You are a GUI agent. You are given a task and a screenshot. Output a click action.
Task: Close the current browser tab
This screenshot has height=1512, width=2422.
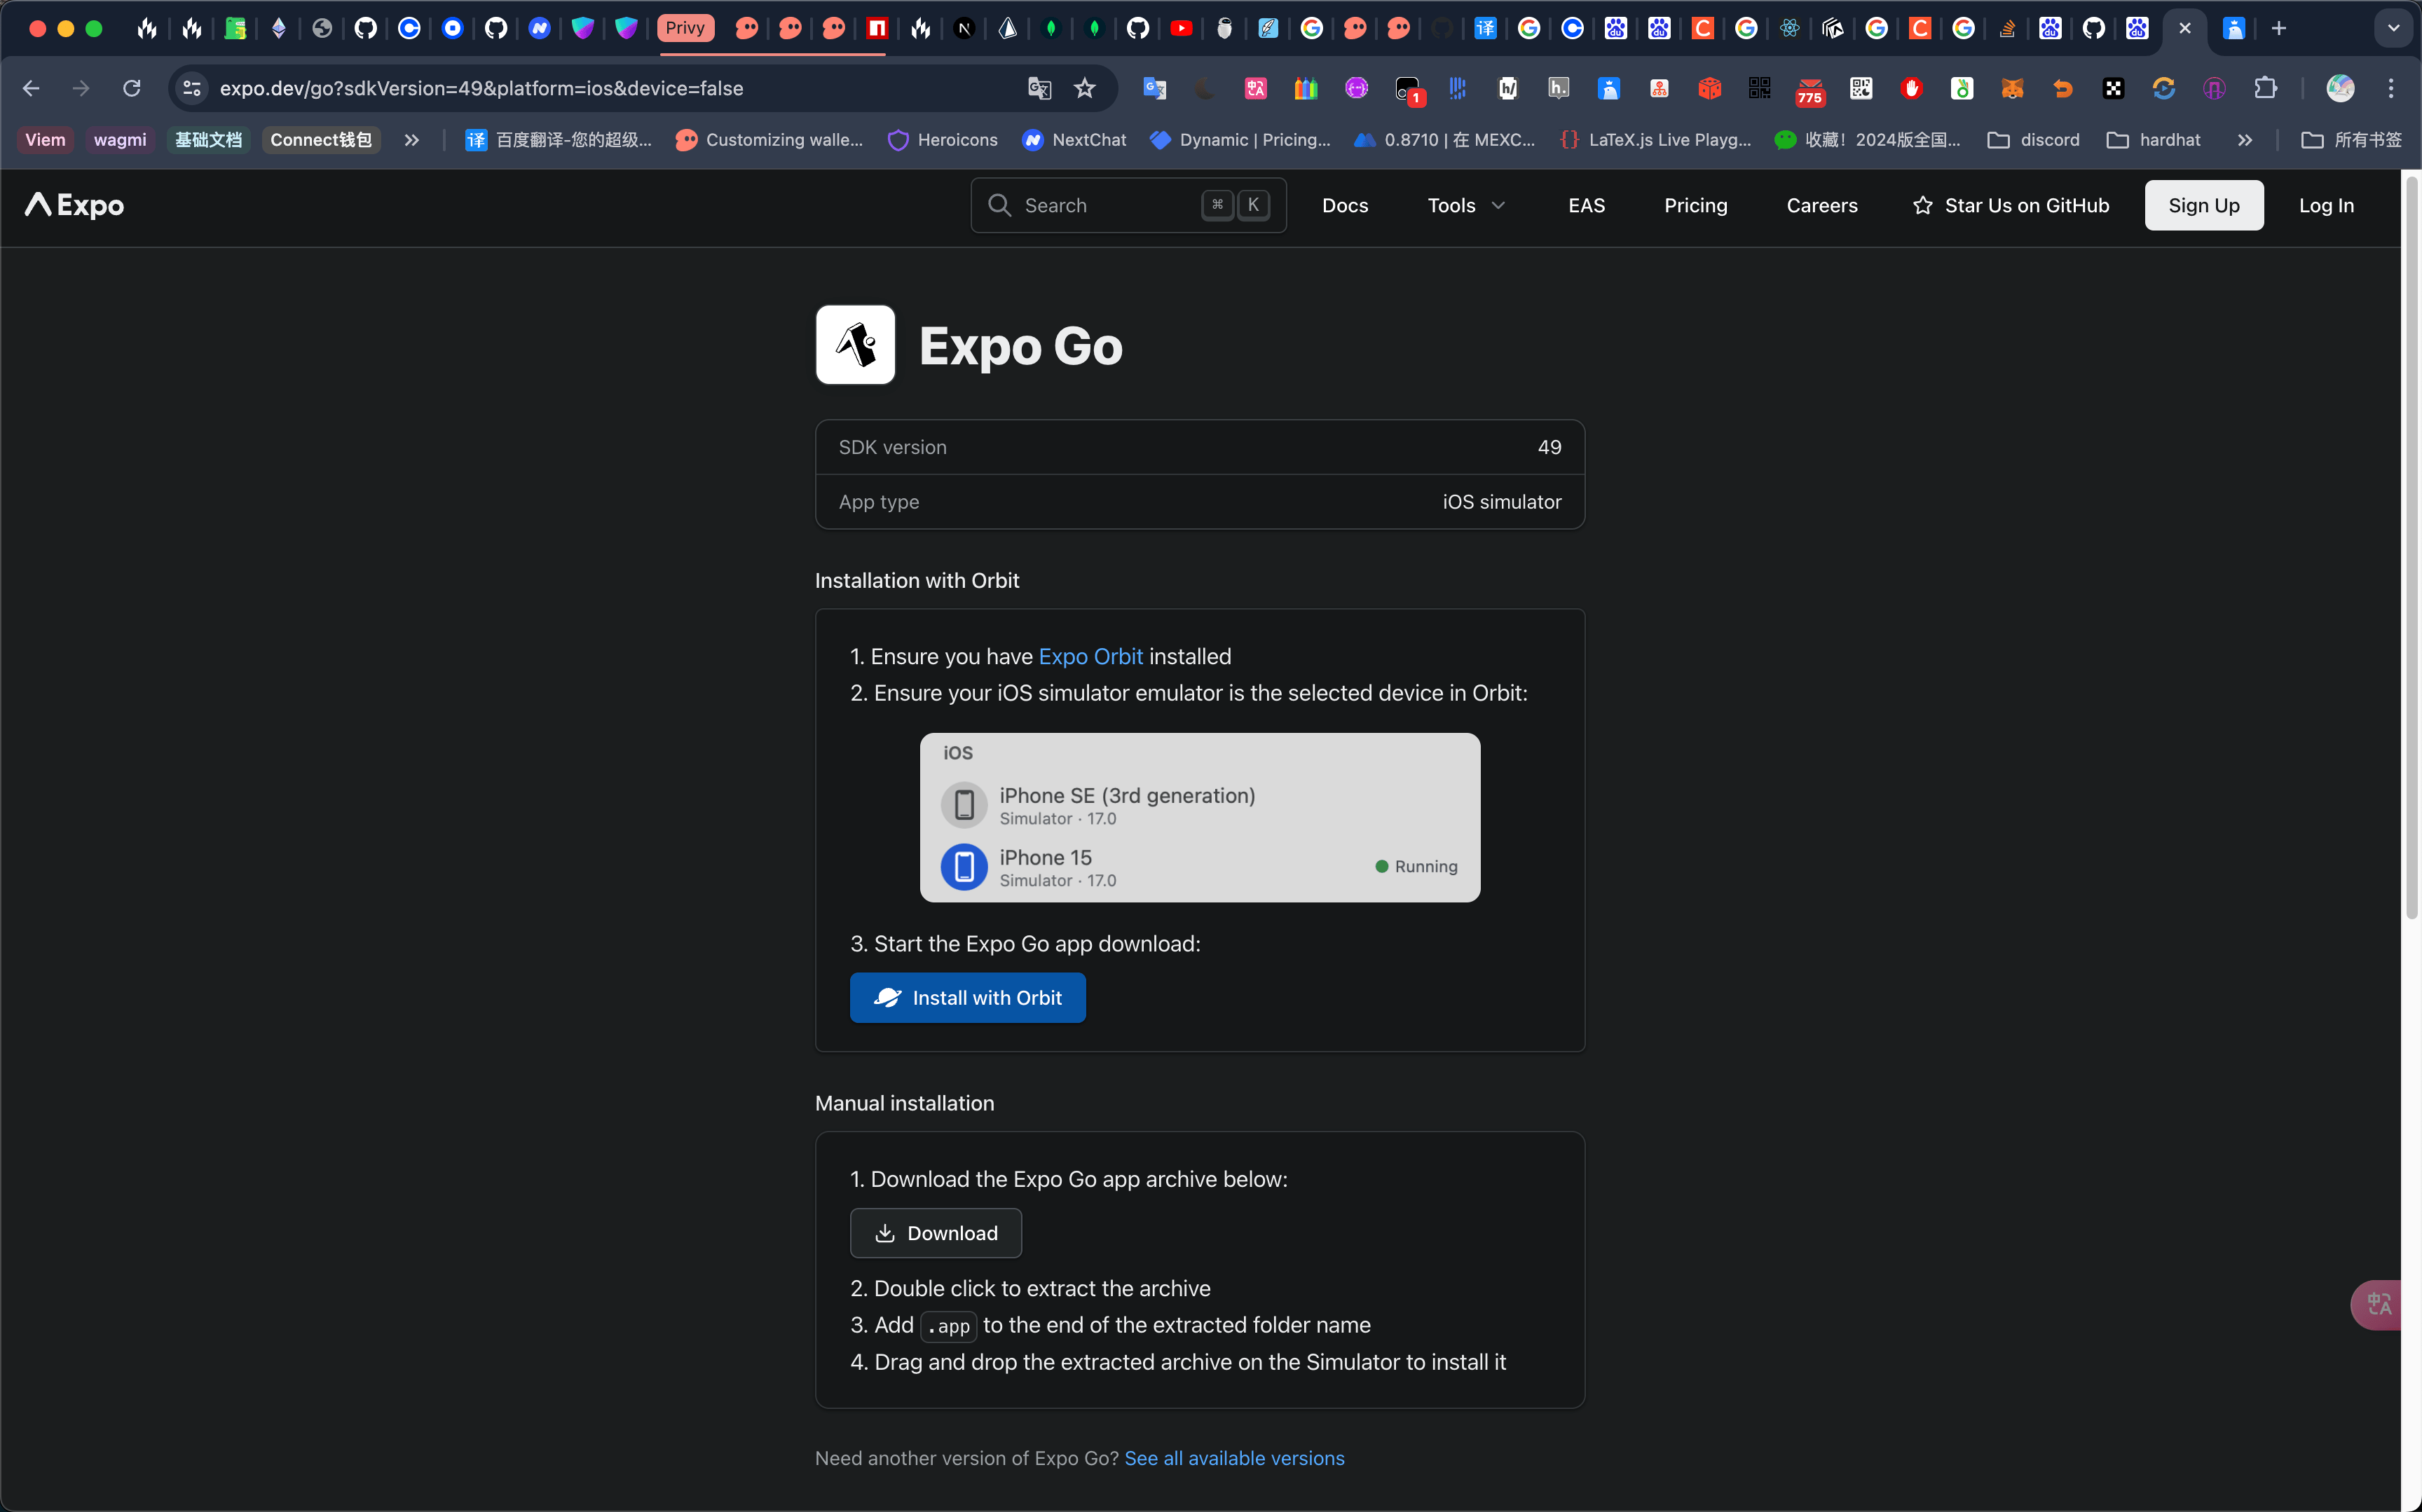tap(2185, 28)
